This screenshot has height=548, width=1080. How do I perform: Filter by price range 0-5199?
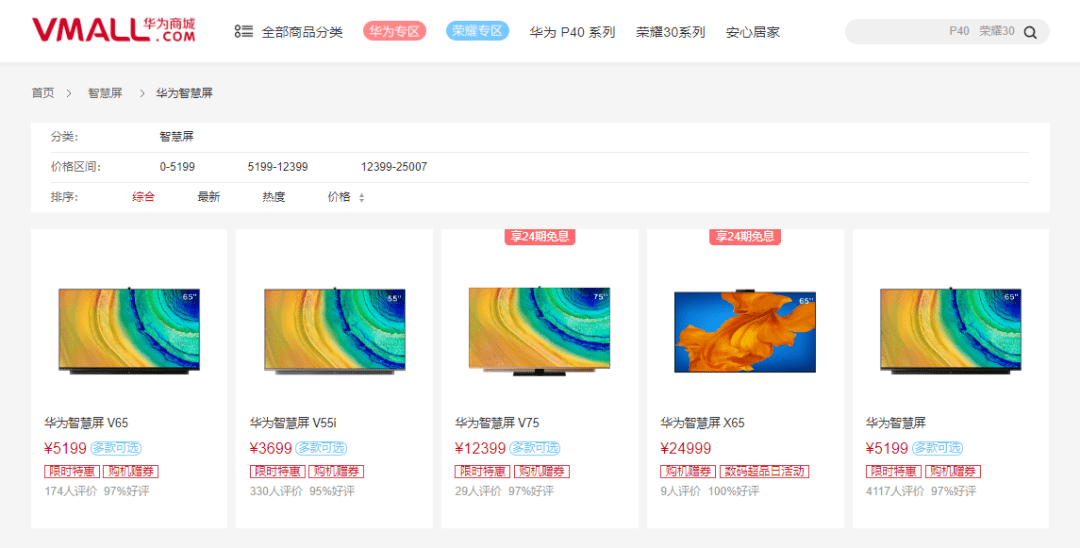coord(177,167)
